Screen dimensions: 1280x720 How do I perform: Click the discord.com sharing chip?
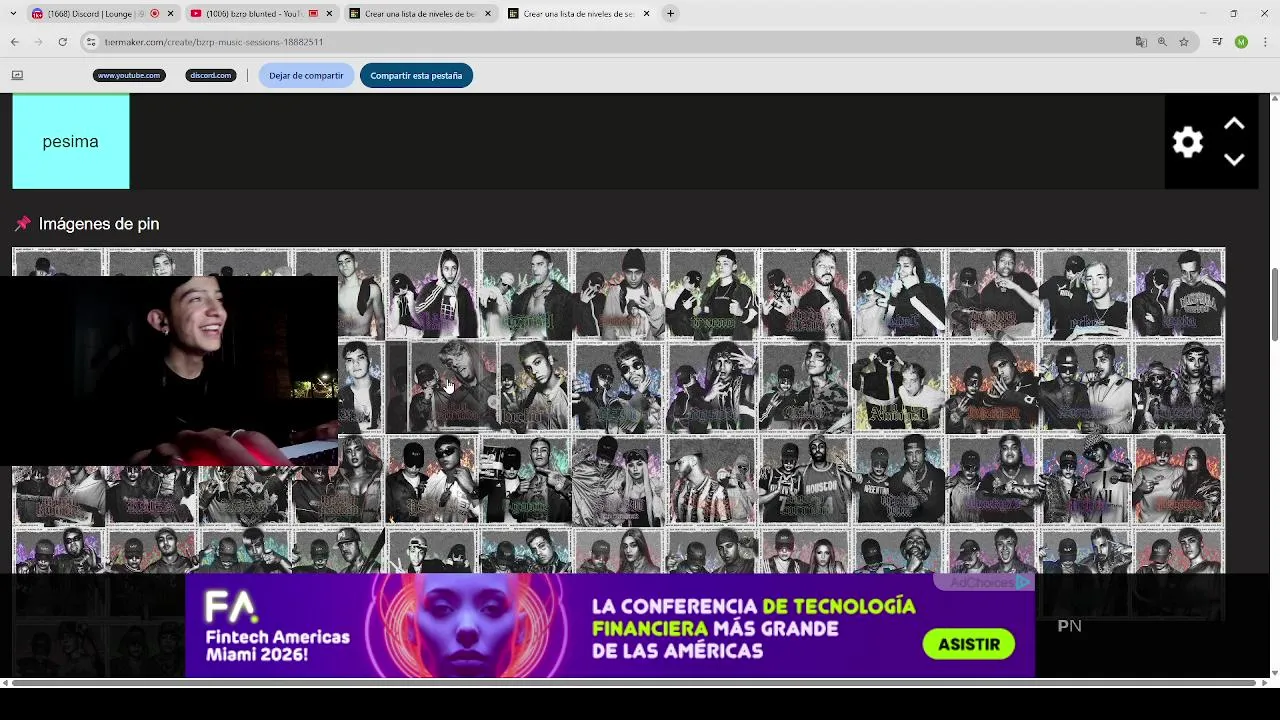[x=210, y=76]
